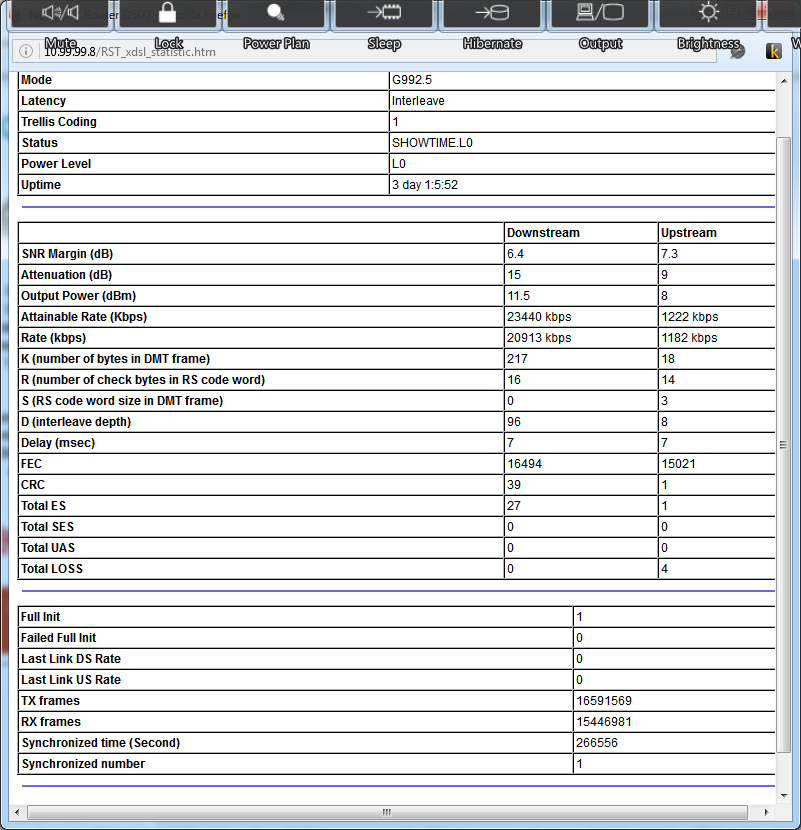Click the Trellis Coding row label
This screenshot has width=801, height=830.
(x=58, y=122)
